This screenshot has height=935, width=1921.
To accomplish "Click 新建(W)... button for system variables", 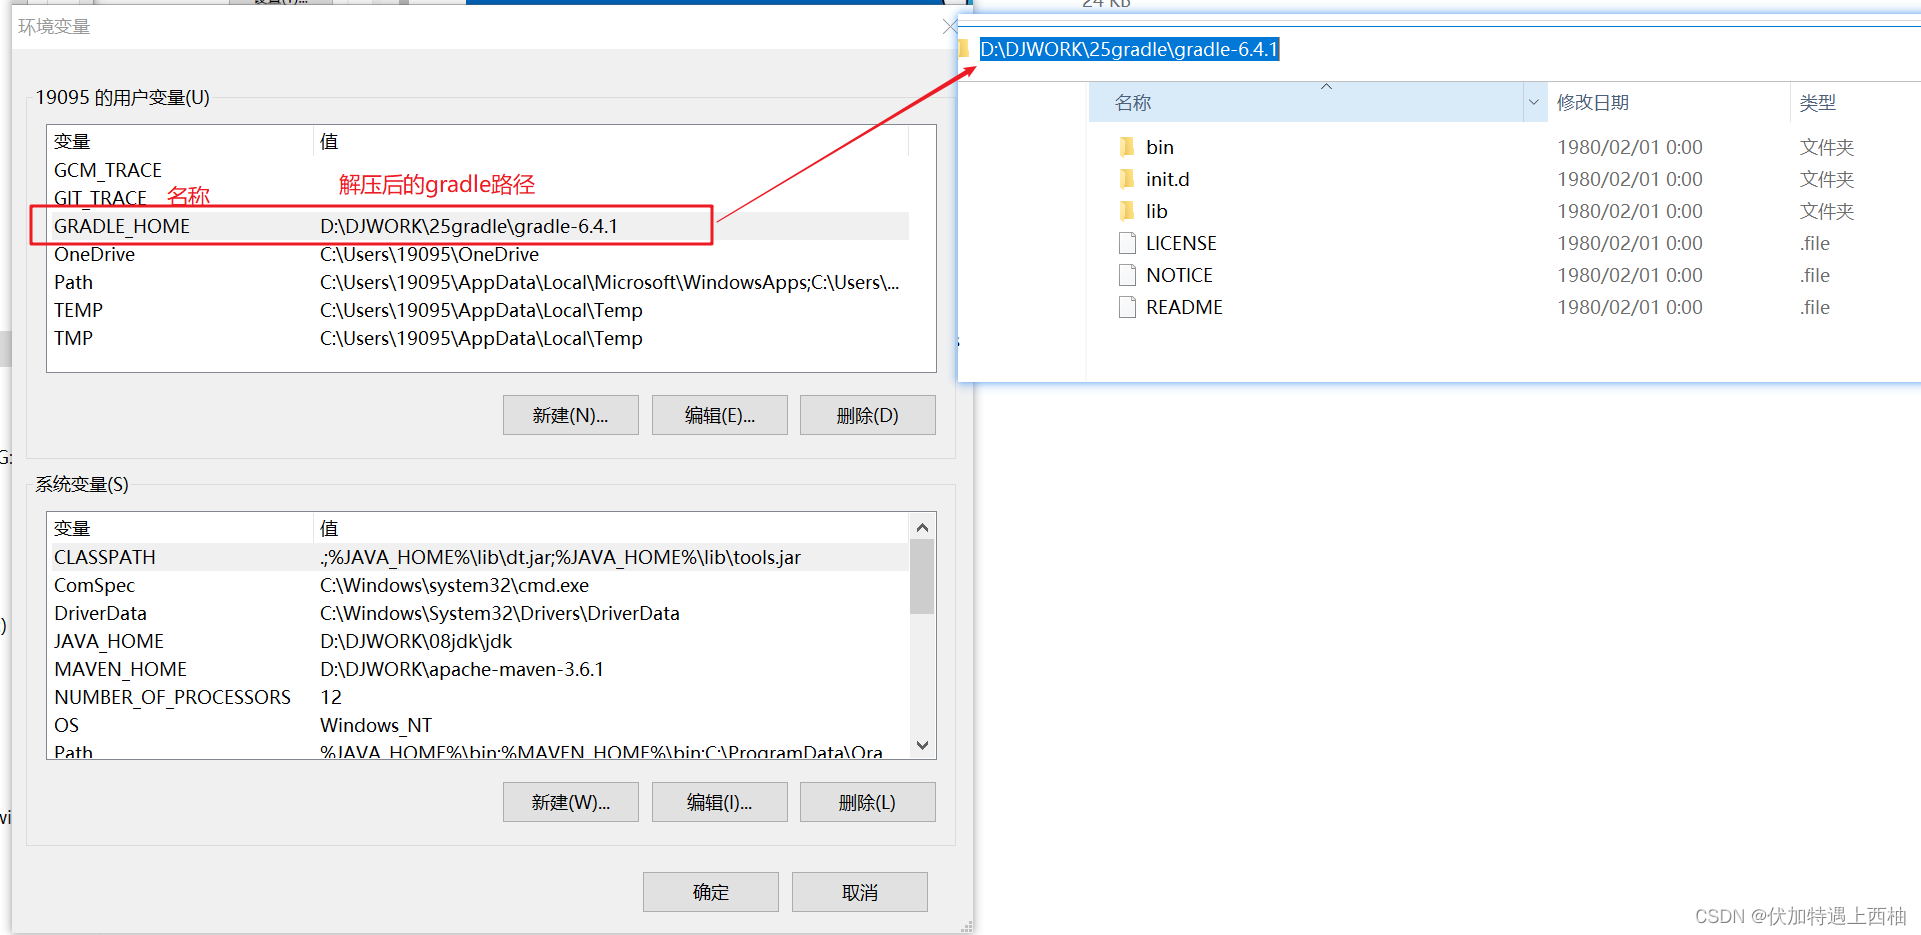I will pyautogui.click(x=570, y=802).
